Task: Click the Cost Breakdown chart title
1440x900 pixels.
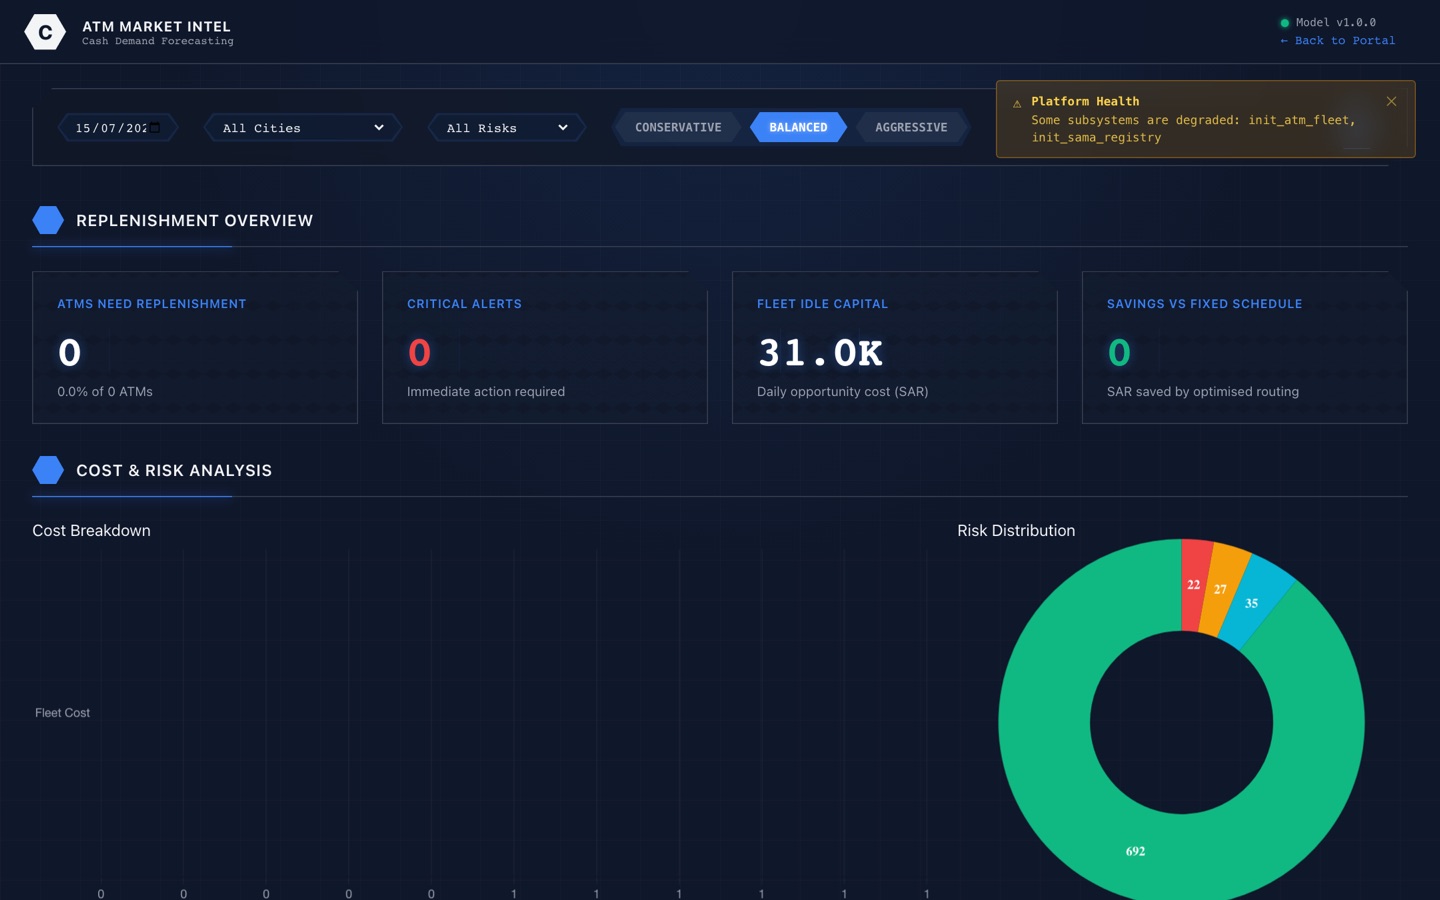Action: pyautogui.click(x=91, y=530)
